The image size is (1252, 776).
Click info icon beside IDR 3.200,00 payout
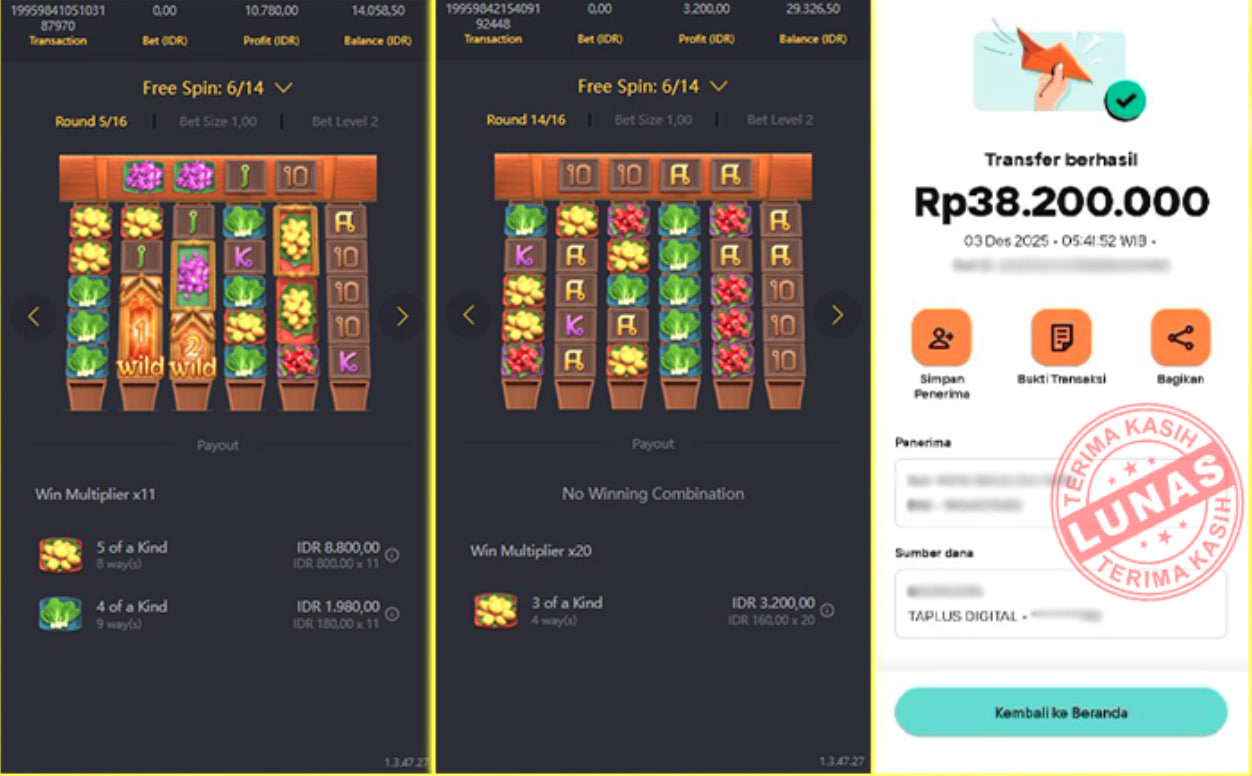tap(827, 610)
